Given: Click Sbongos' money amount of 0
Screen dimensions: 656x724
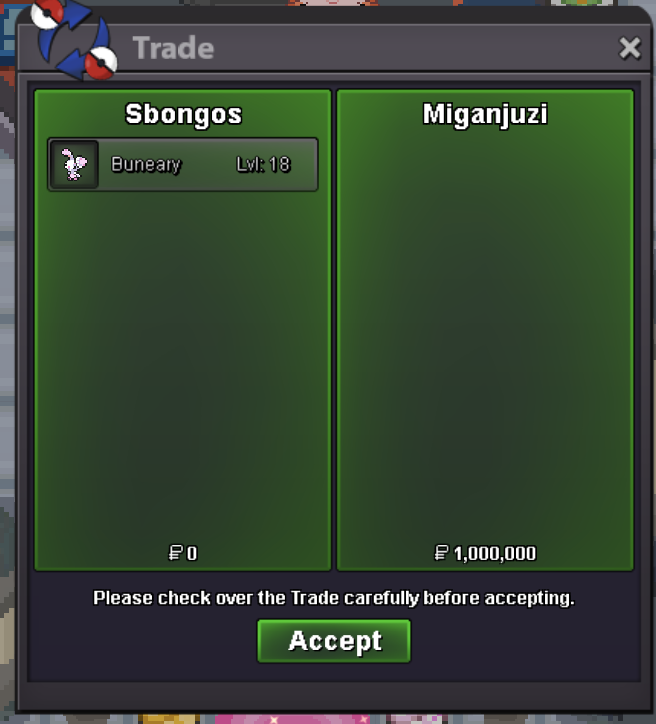Looking at the screenshot, I should 192,553.
